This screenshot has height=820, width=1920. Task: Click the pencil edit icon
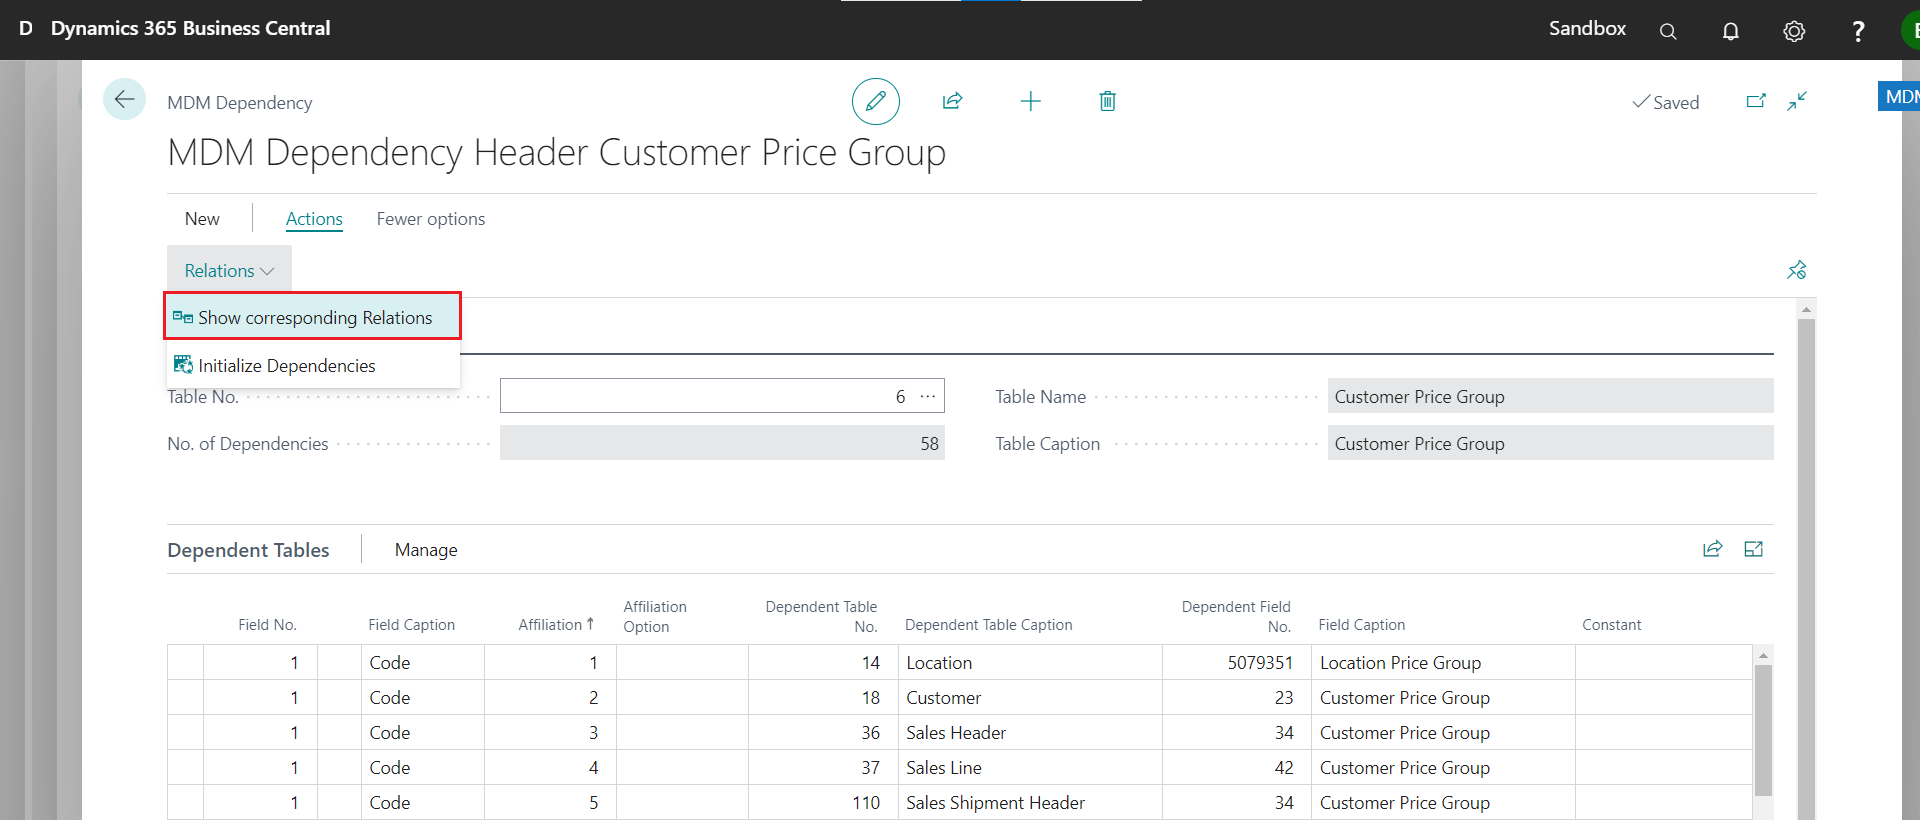click(x=875, y=101)
